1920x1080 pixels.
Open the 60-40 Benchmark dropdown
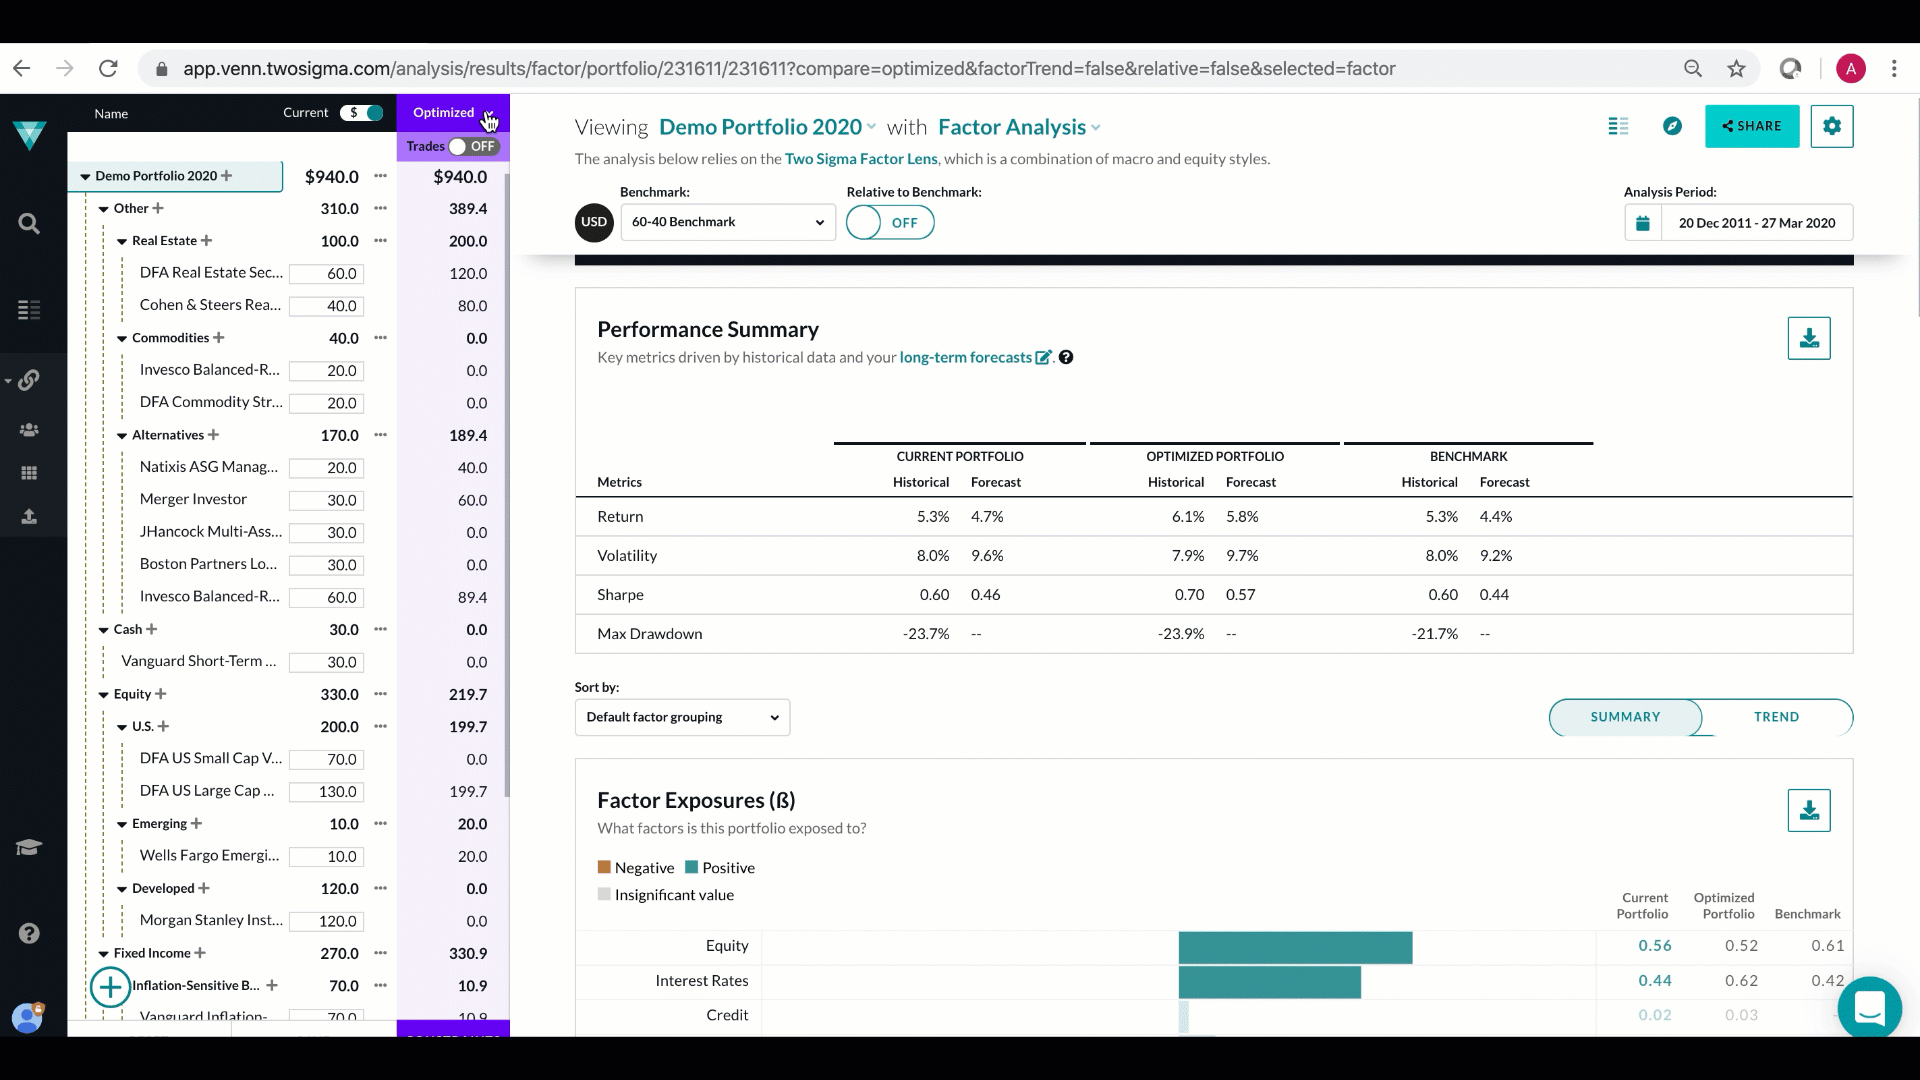pyautogui.click(x=728, y=222)
